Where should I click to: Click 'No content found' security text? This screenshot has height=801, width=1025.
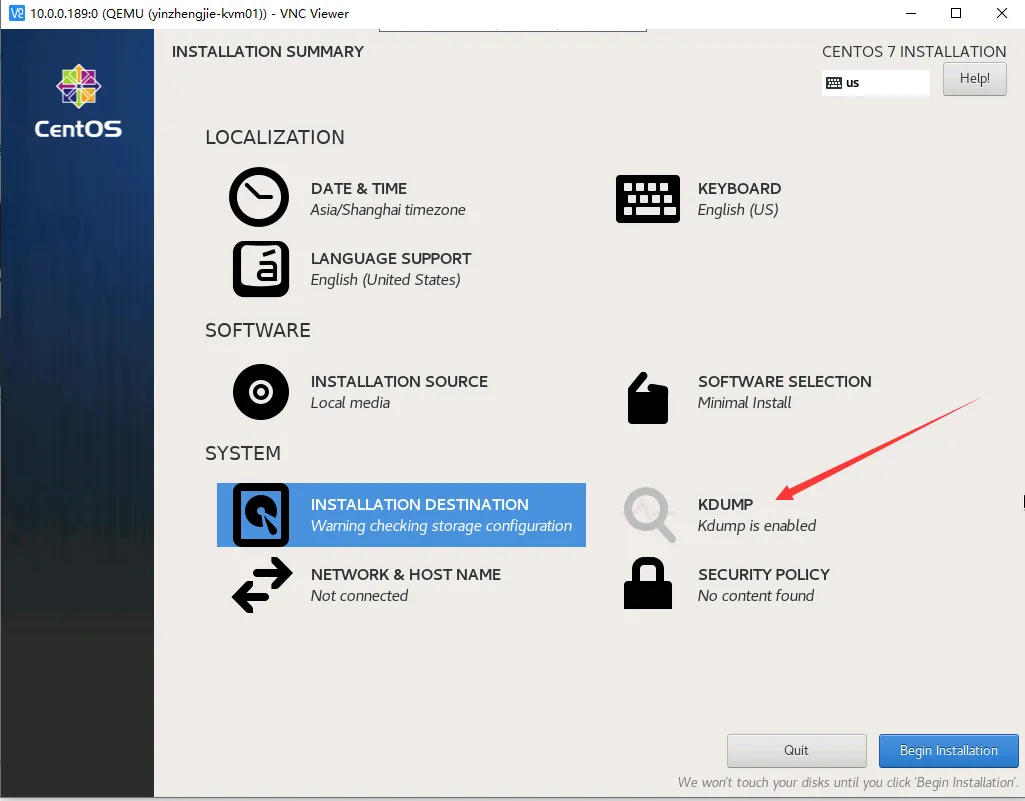coord(756,596)
